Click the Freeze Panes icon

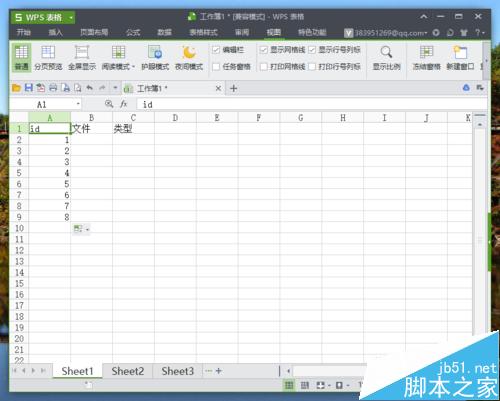[426, 52]
